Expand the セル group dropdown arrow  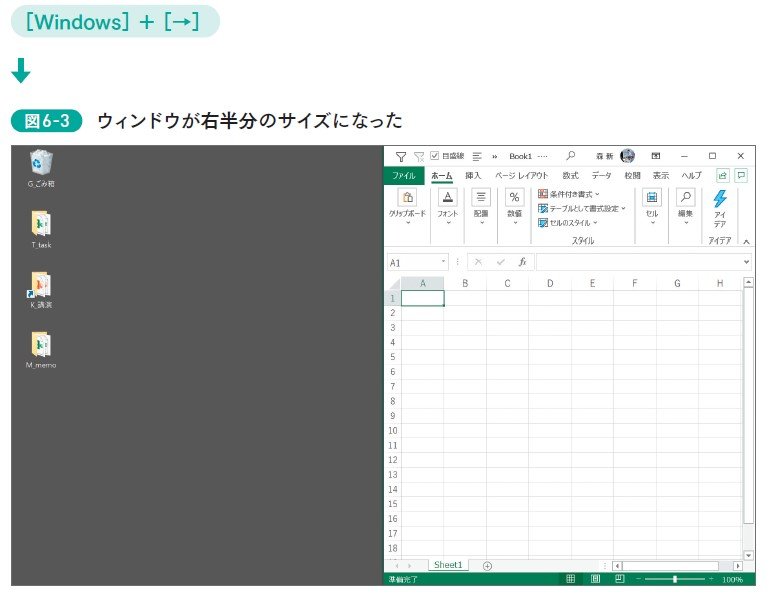point(653,223)
